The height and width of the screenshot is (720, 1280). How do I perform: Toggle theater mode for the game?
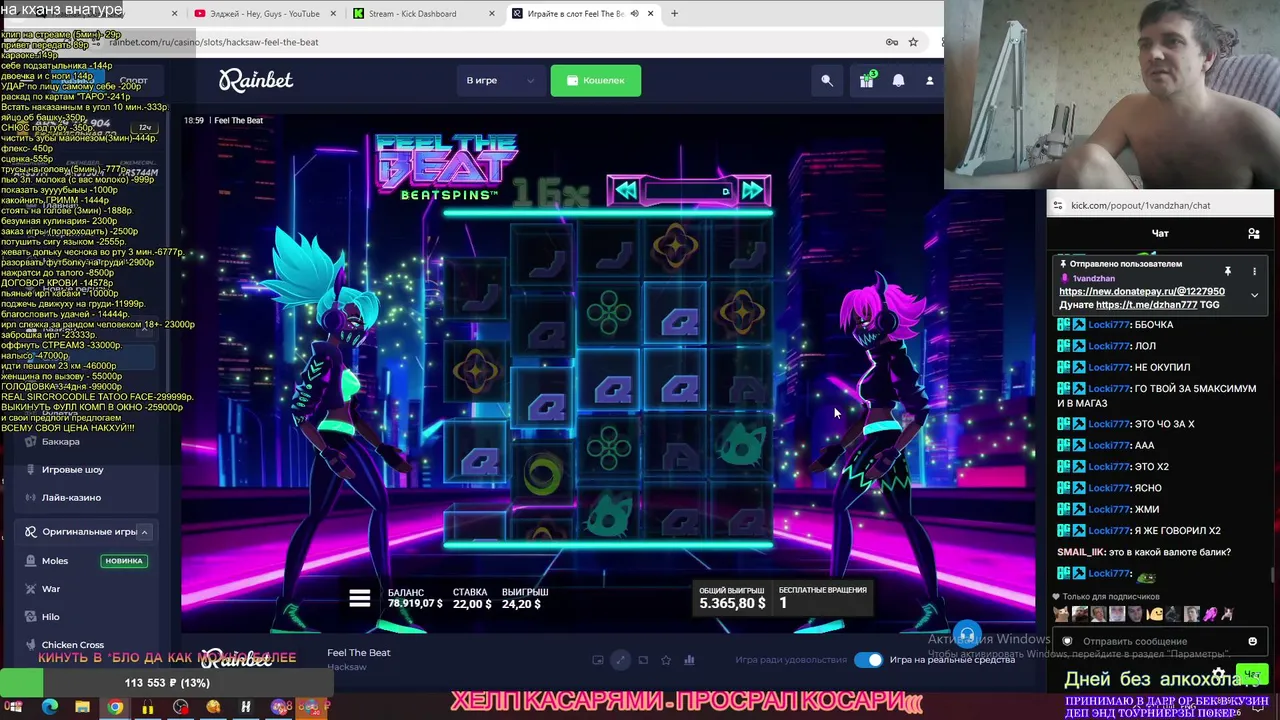point(643,660)
